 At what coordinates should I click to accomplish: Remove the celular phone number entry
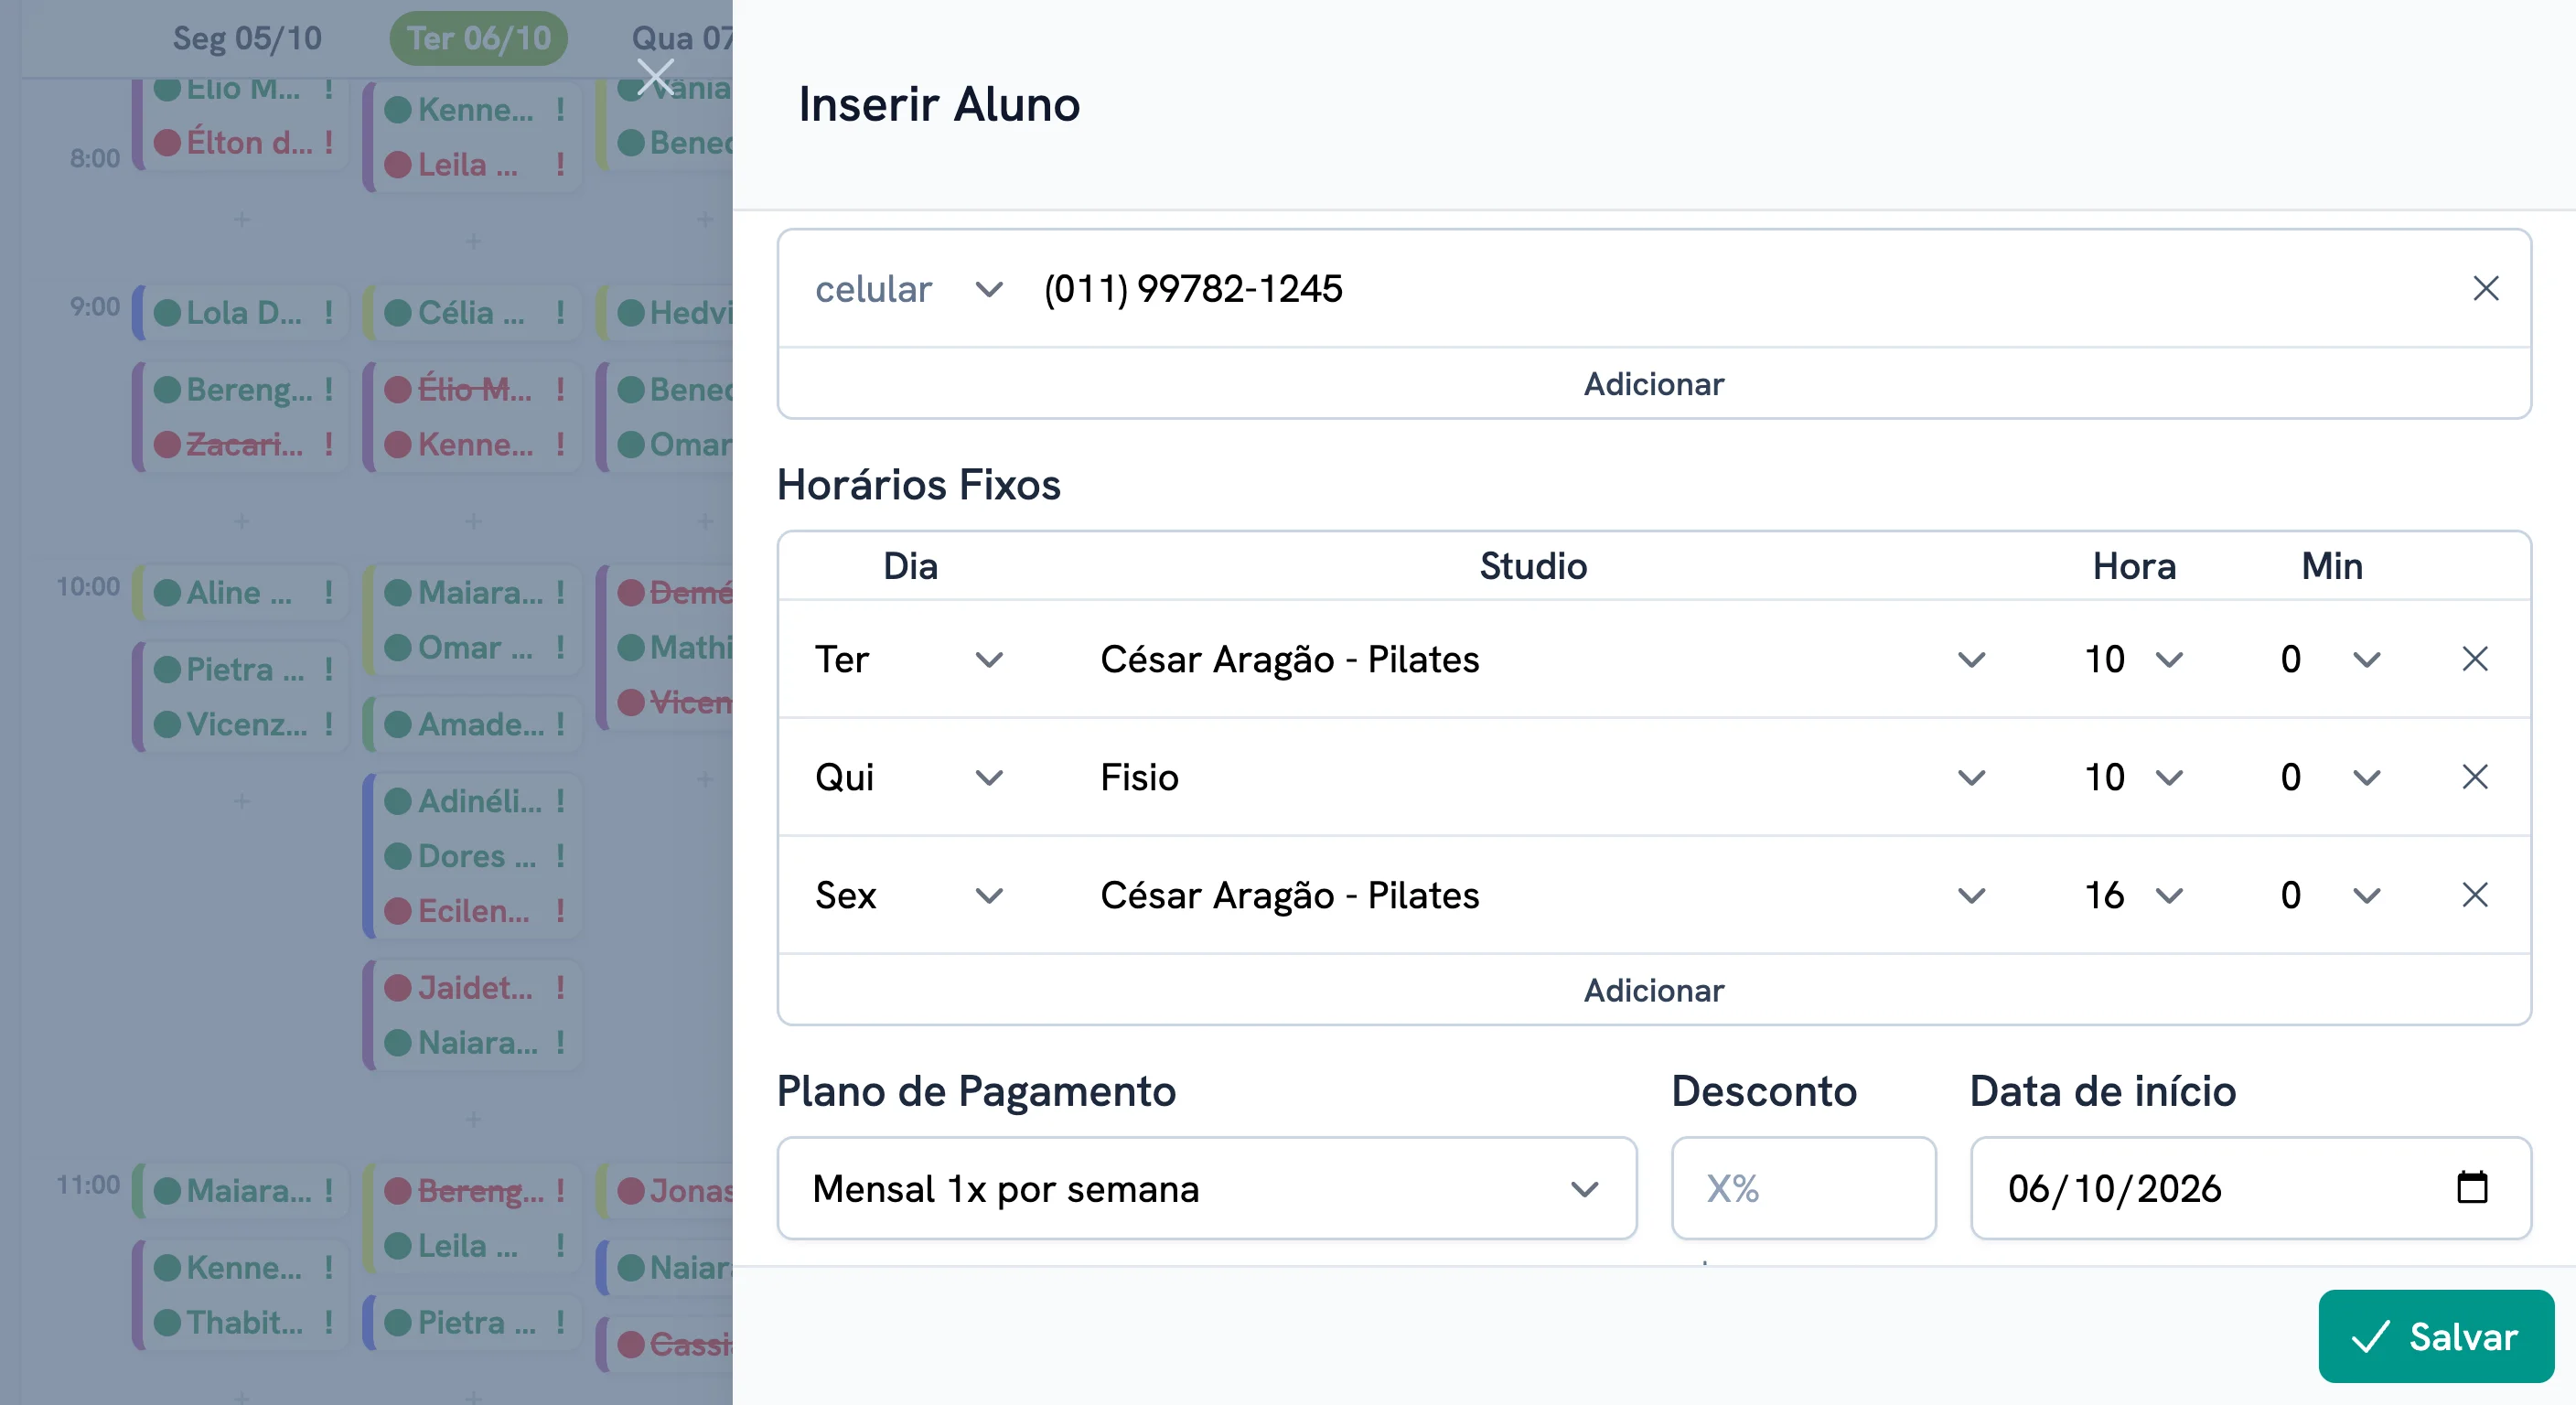point(2485,289)
